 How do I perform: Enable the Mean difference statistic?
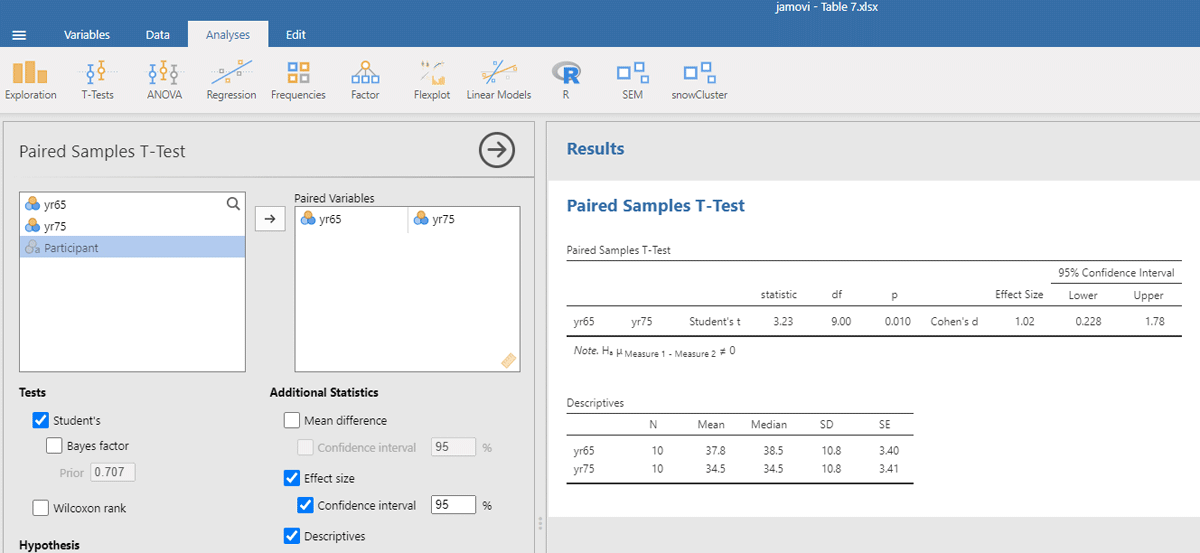point(292,421)
